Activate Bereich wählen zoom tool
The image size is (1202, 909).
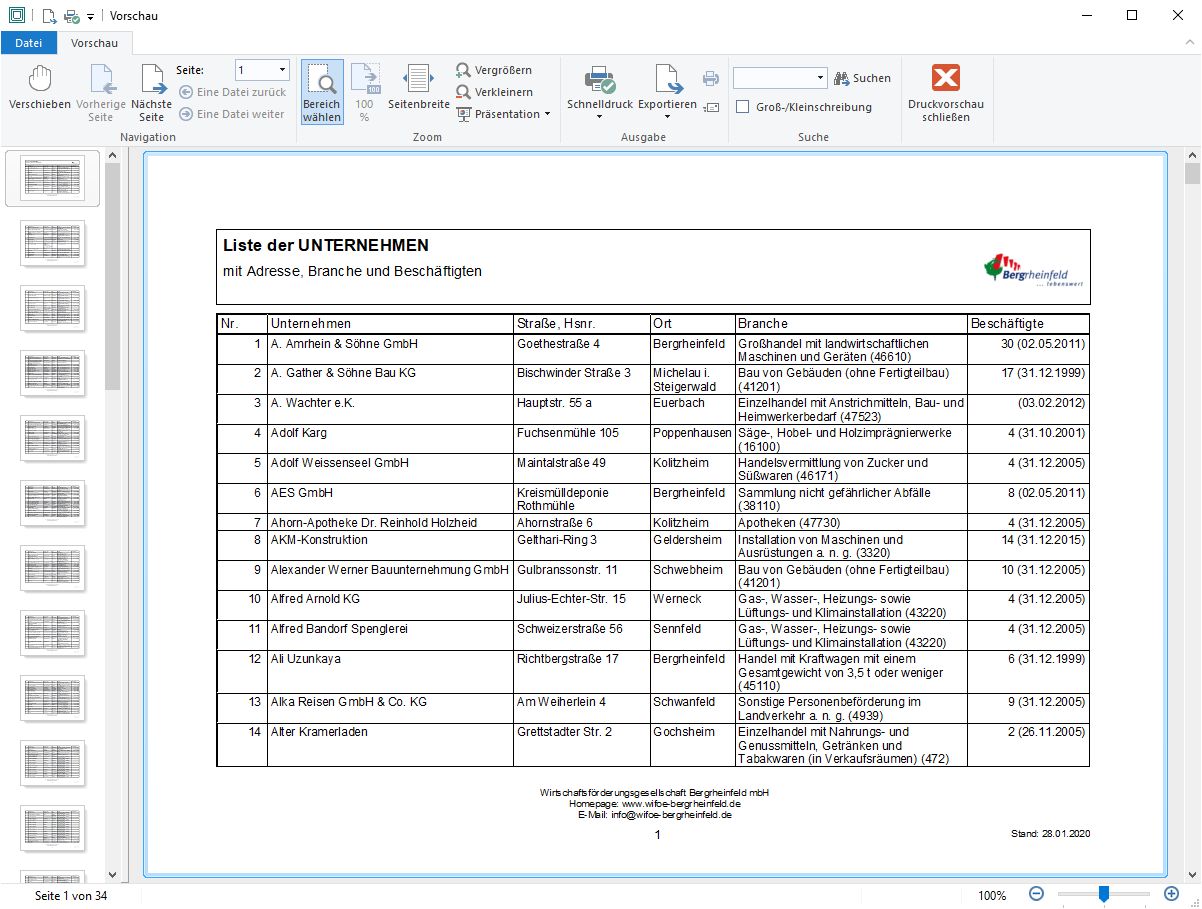click(x=322, y=91)
